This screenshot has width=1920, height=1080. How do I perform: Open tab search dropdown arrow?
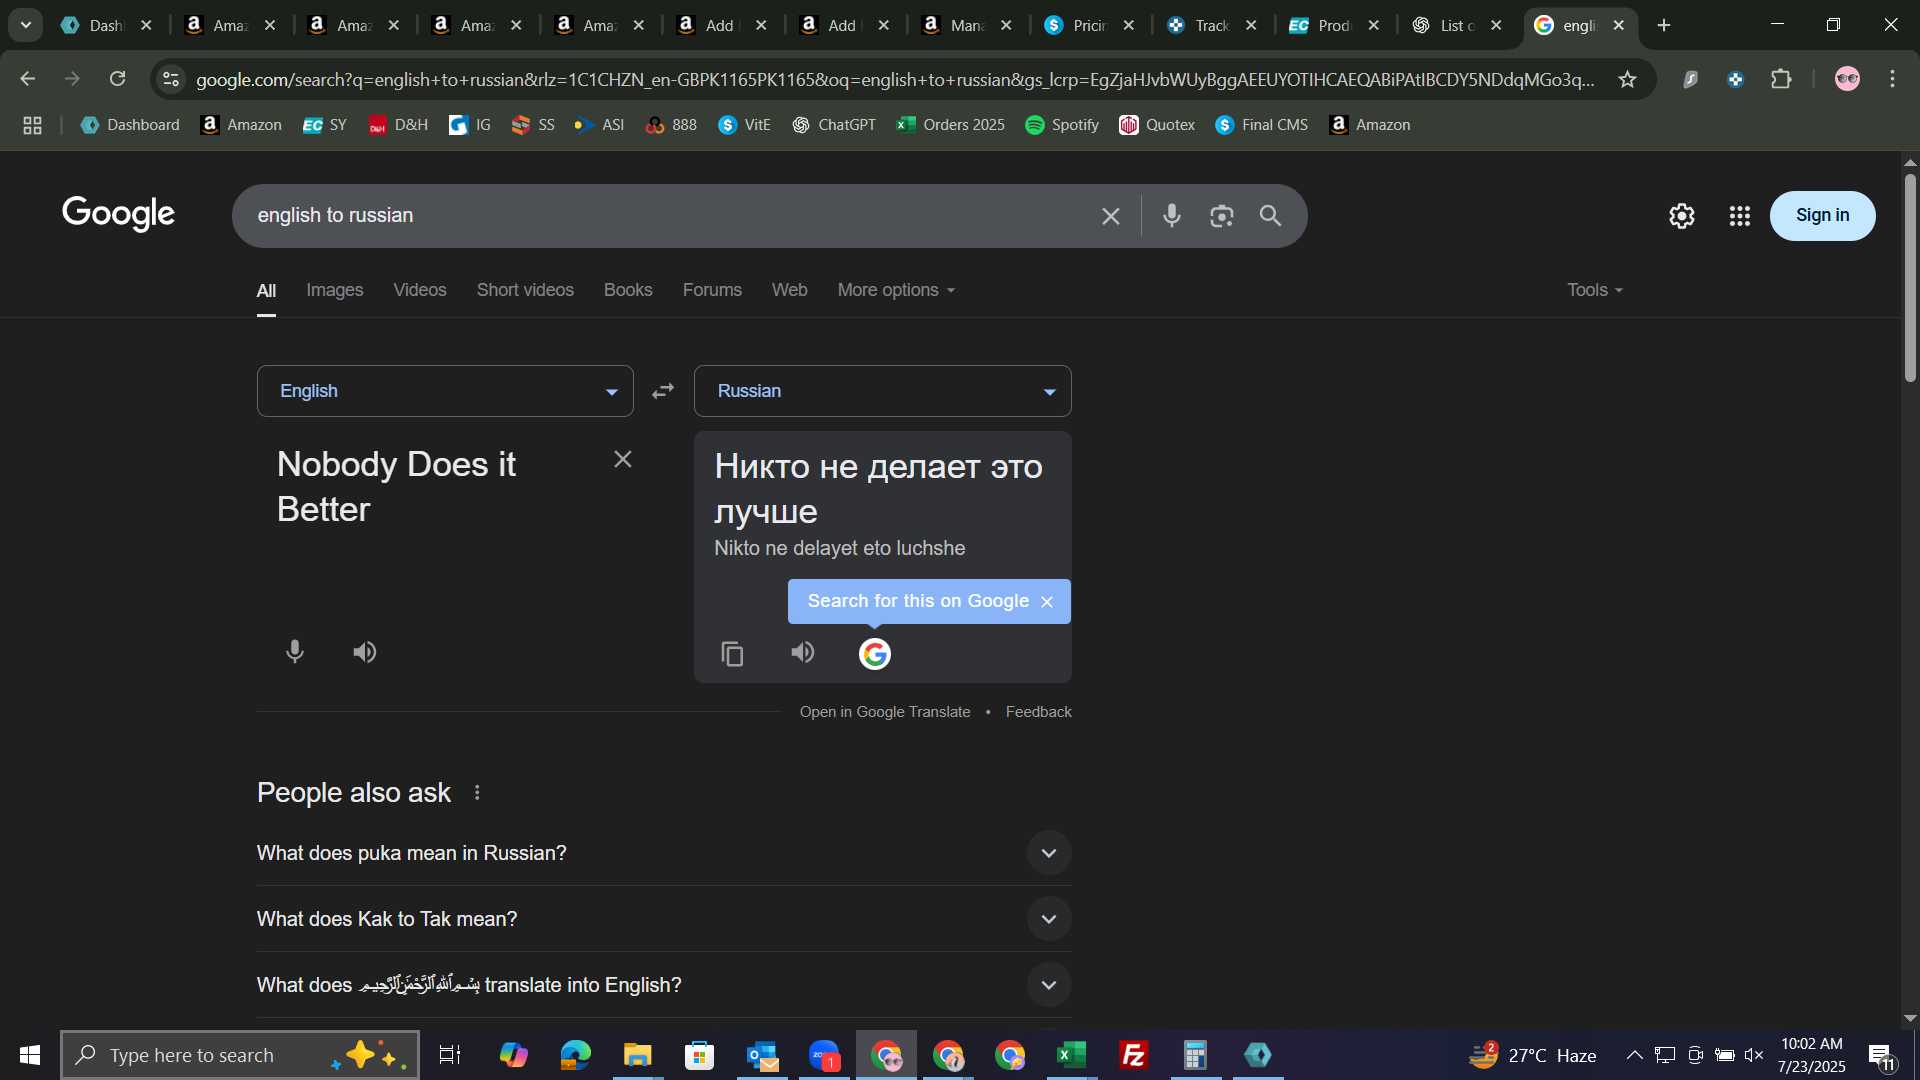26,25
